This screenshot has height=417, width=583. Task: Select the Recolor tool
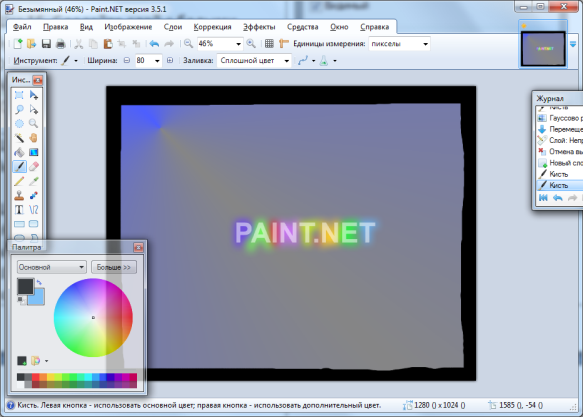pyautogui.click(x=33, y=195)
